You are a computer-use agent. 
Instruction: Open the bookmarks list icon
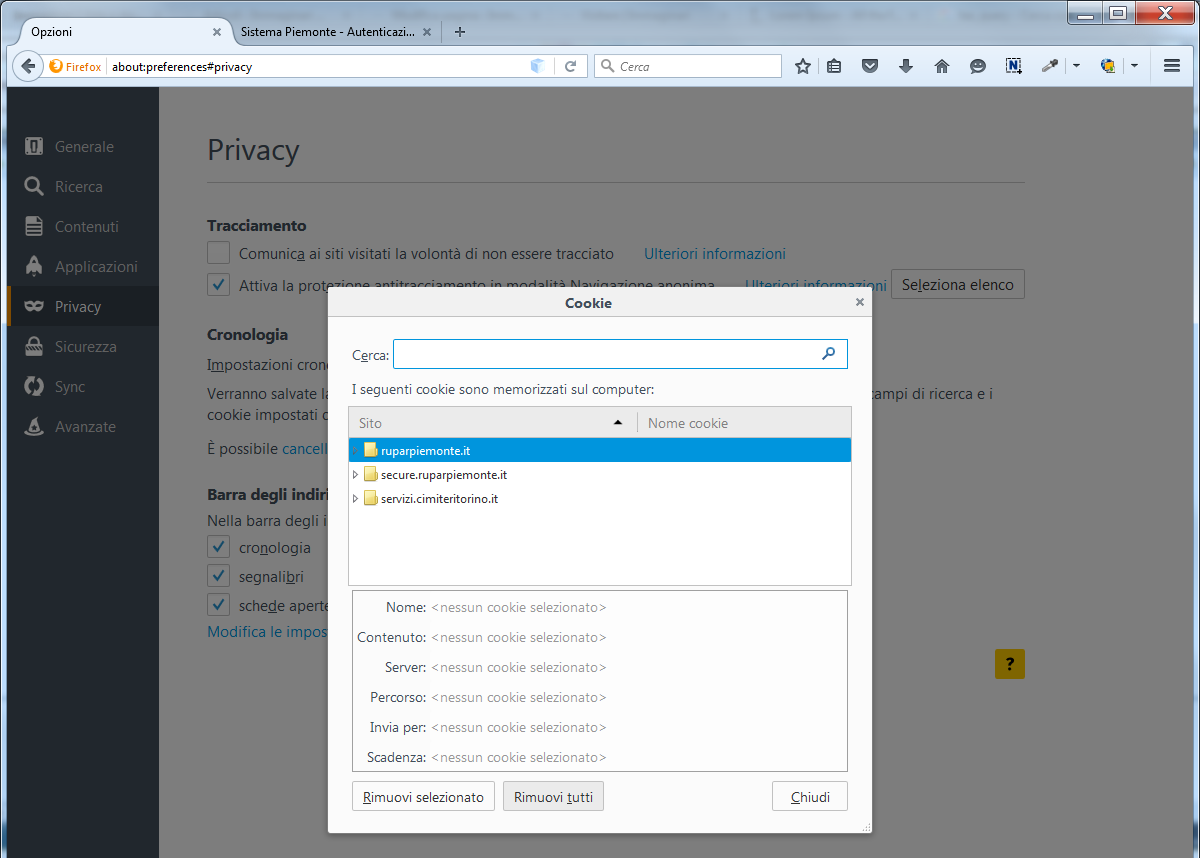coord(834,66)
